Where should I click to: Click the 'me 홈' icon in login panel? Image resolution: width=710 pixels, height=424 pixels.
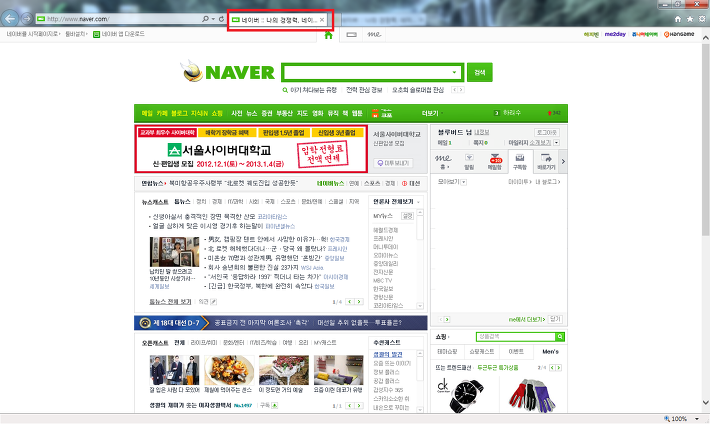coord(443,161)
